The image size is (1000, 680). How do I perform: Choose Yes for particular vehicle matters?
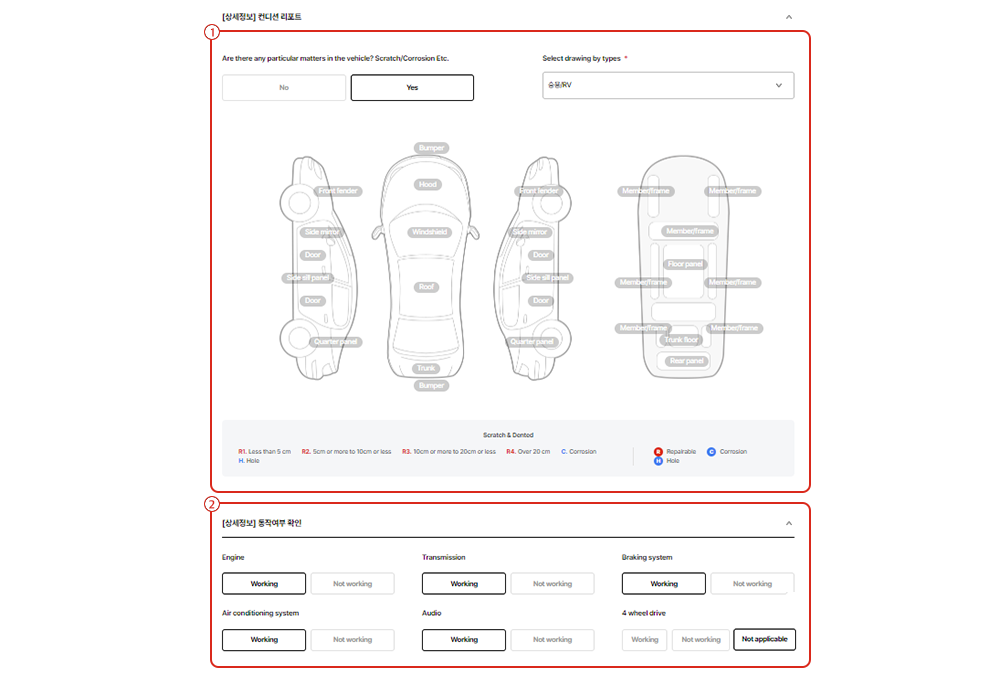click(412, 88)
